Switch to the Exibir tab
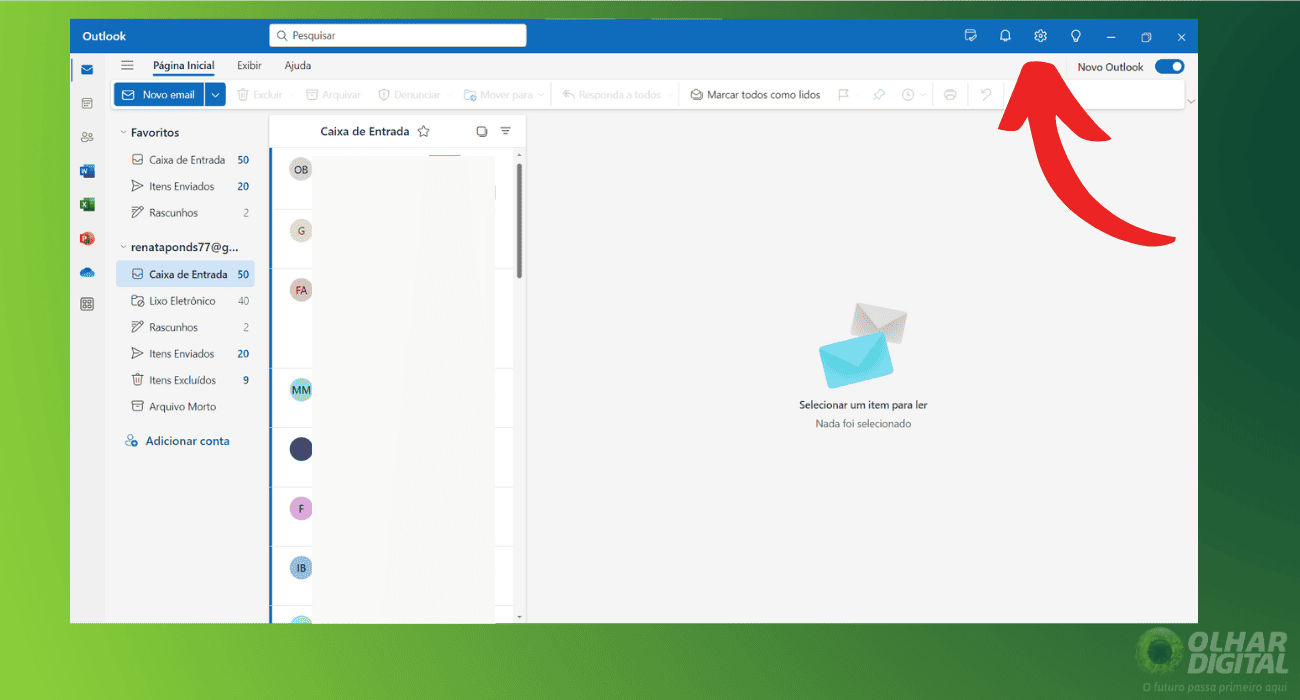This screenshot has height=700, width=1300. [x=249, y=66]
